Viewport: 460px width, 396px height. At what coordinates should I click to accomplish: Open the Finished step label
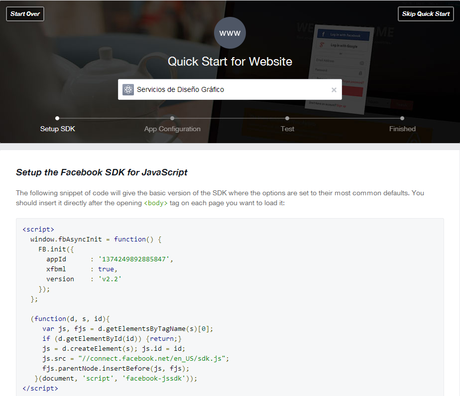402,129
